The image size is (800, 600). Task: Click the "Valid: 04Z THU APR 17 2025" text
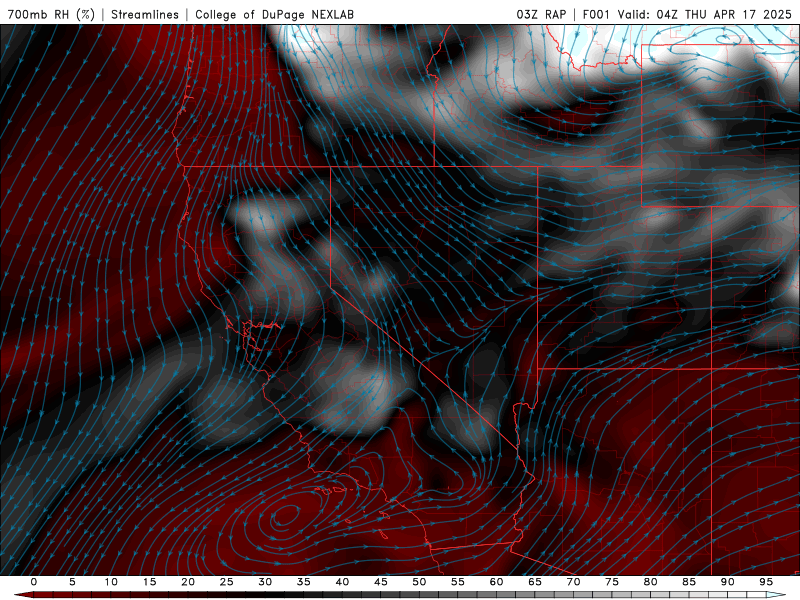tap(705, 14)
